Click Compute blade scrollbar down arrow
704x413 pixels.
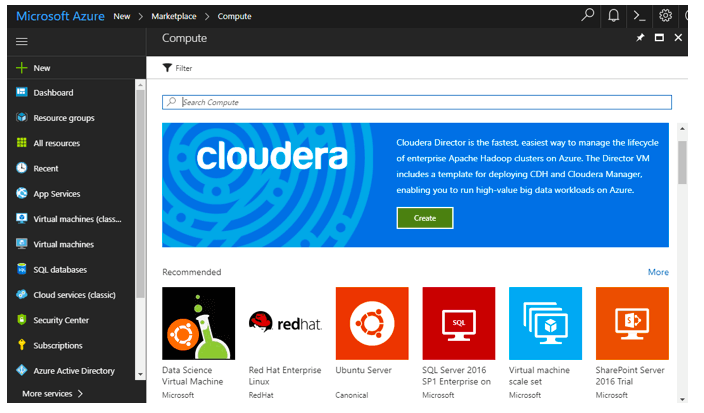[682, 399]
